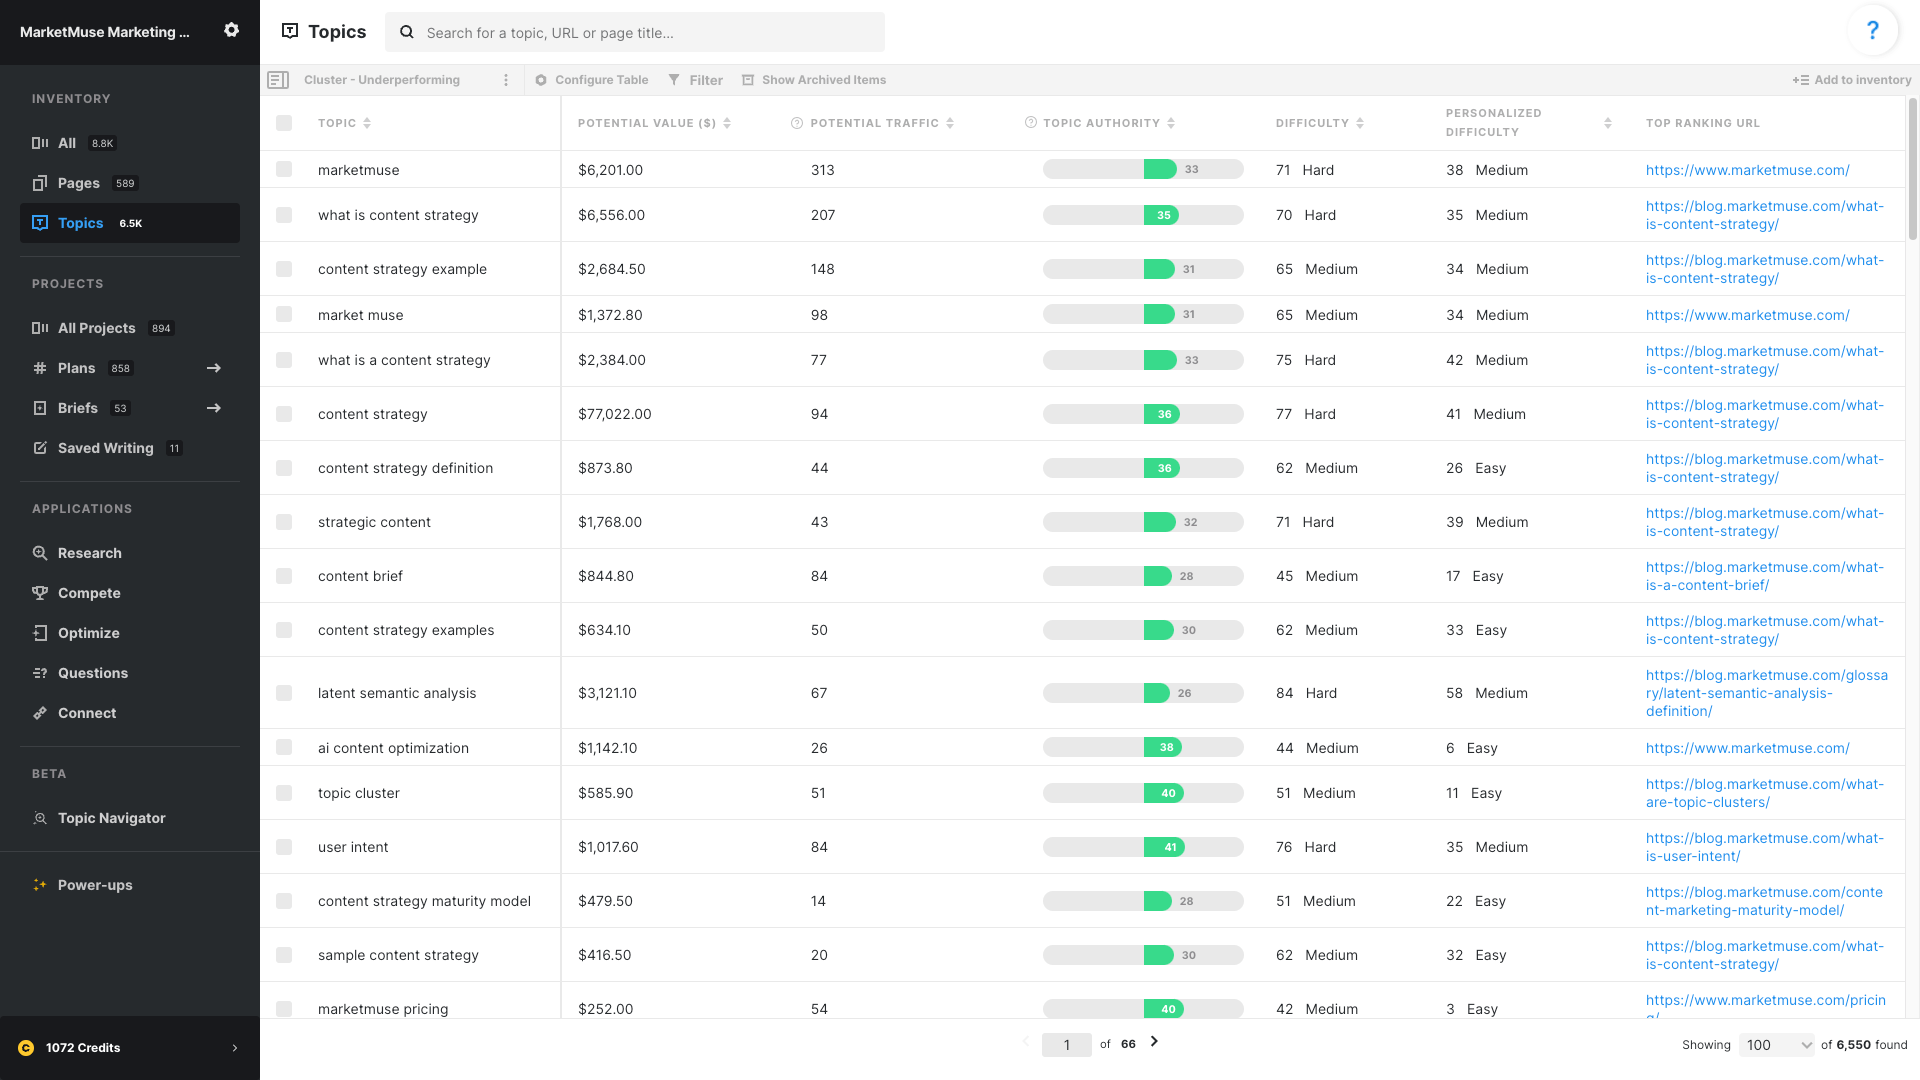This screenshot has width=1920, height=1080.
Task: Toggle the select-all checkbox in table header
Action: 284,123
